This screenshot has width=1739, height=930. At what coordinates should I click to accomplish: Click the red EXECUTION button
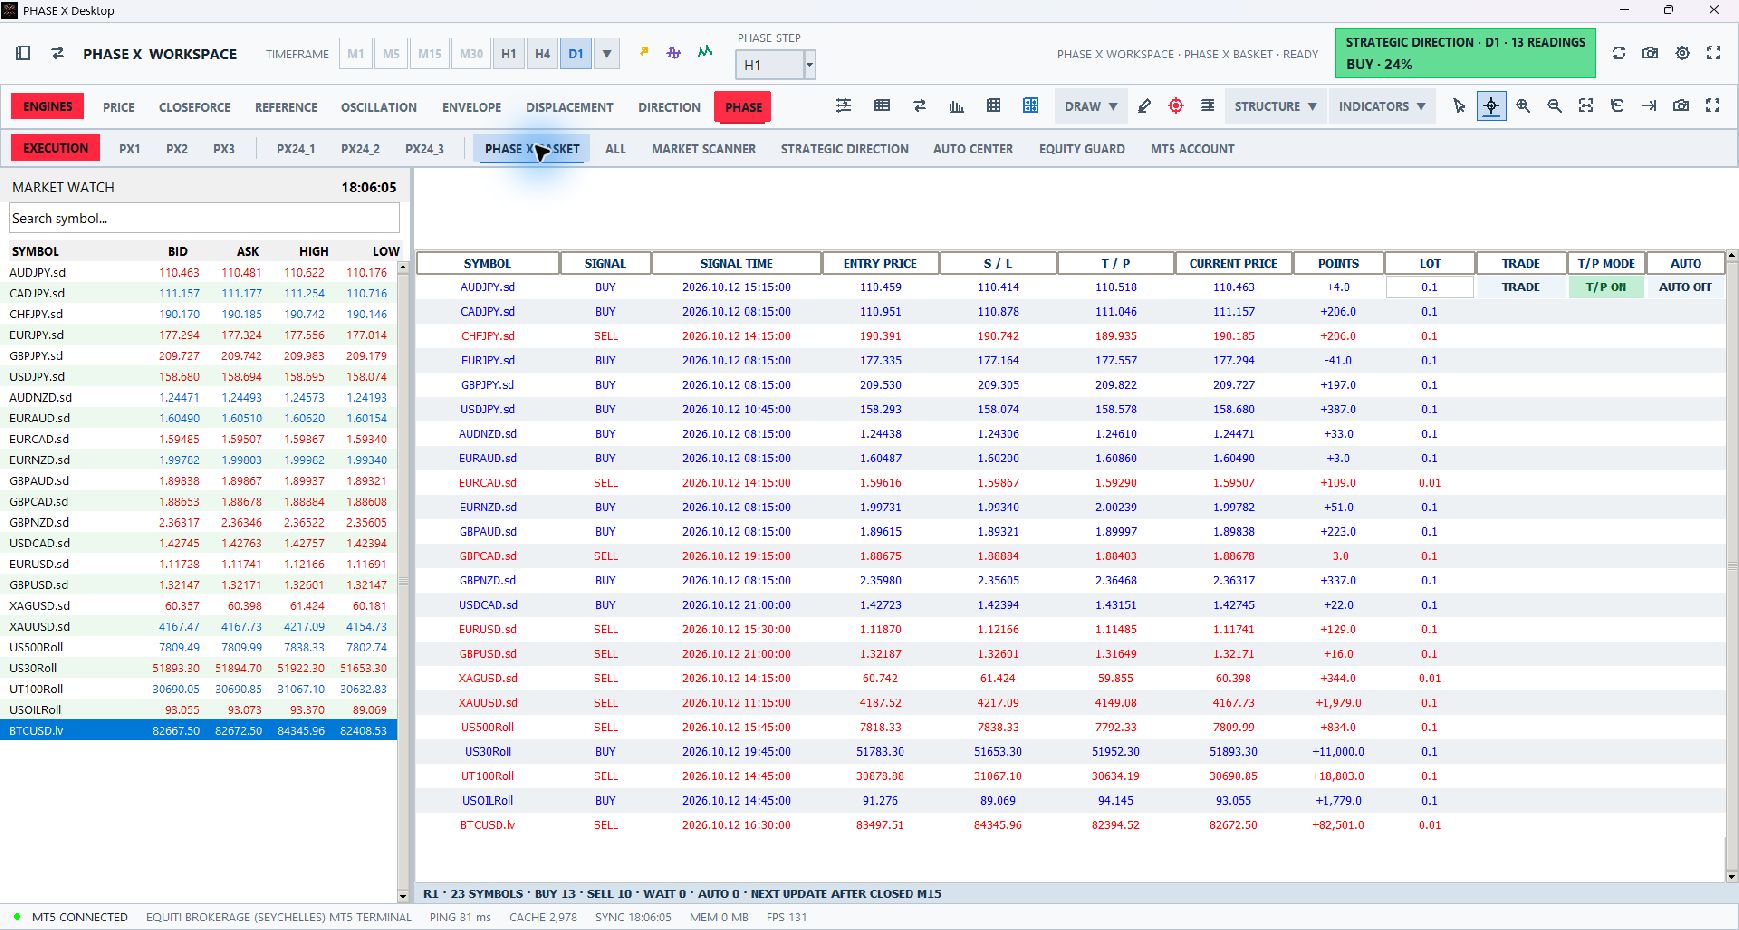(56, 148)
